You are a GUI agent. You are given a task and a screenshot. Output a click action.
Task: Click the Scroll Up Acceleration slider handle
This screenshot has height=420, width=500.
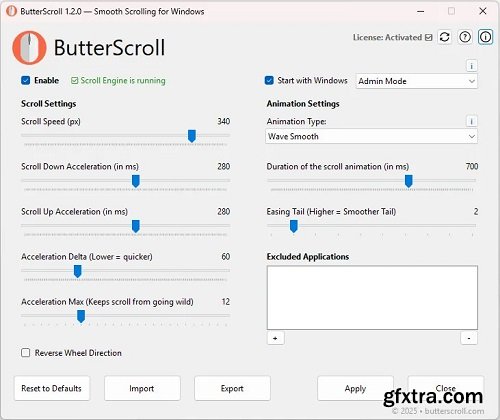[136, 226]
